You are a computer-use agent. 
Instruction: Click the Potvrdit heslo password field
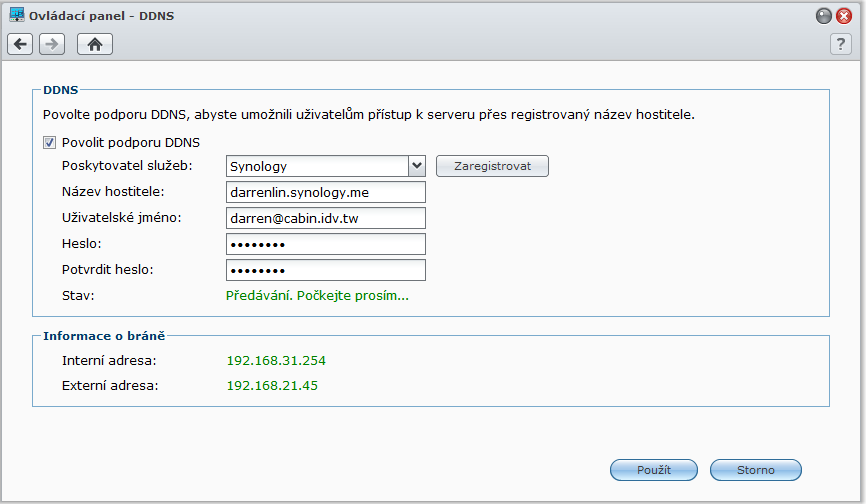(326, 270)
